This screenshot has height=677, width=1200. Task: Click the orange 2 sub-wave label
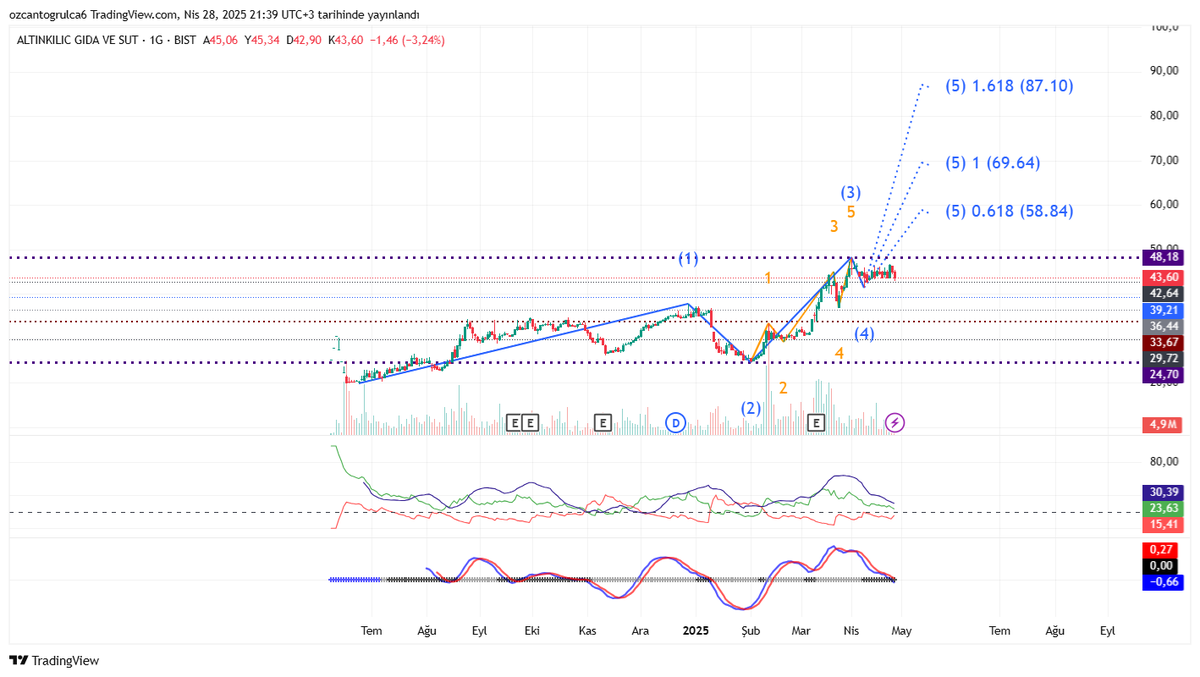(x=784, y=388)
